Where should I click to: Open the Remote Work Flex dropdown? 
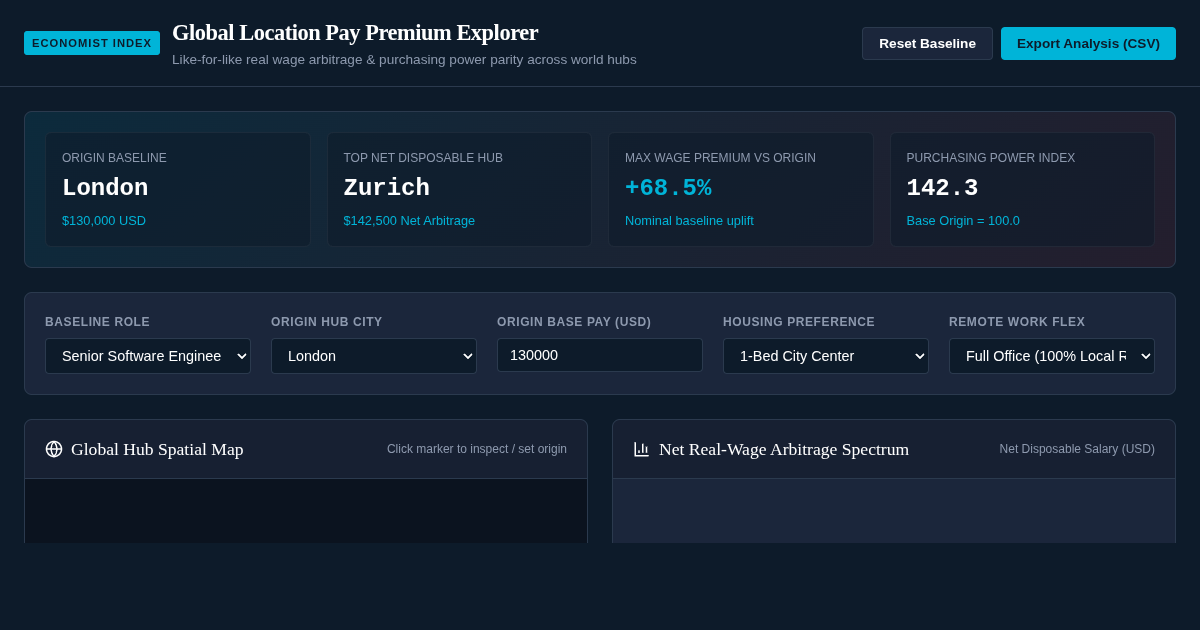(1052, 356)
